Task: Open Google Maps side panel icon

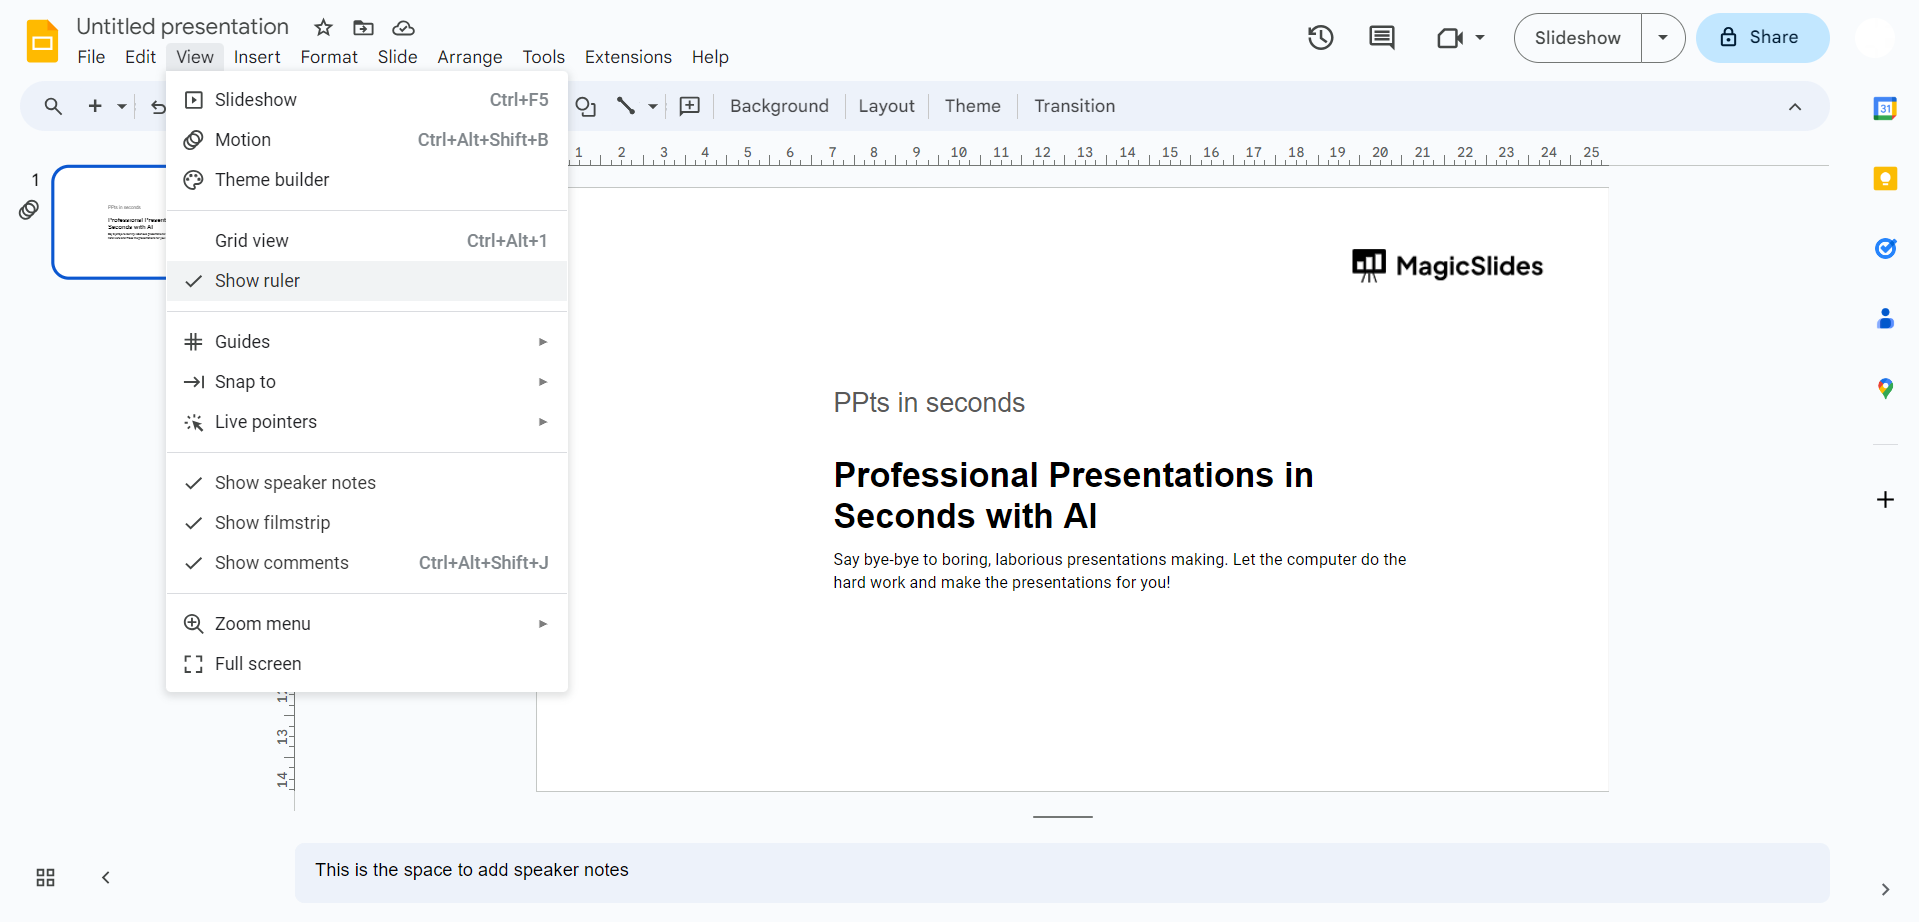Action: [x=1884, y=389]
